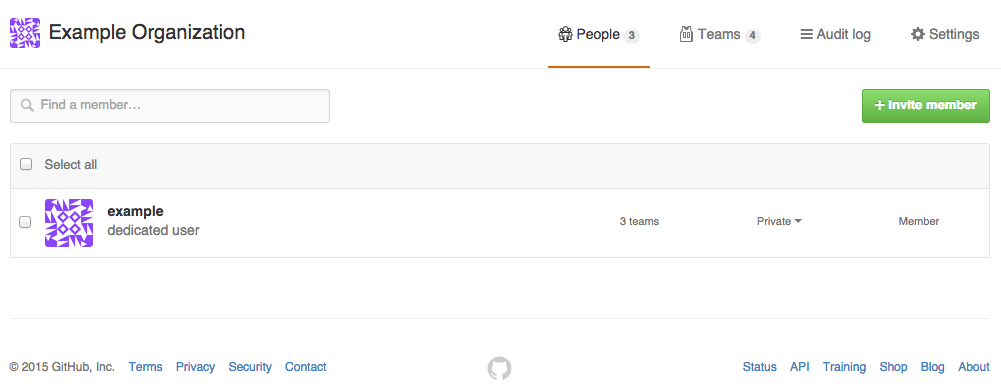Click the Audit log list icon
The height and width of the screenshot is (386, 1001).
tap(806, 34)
